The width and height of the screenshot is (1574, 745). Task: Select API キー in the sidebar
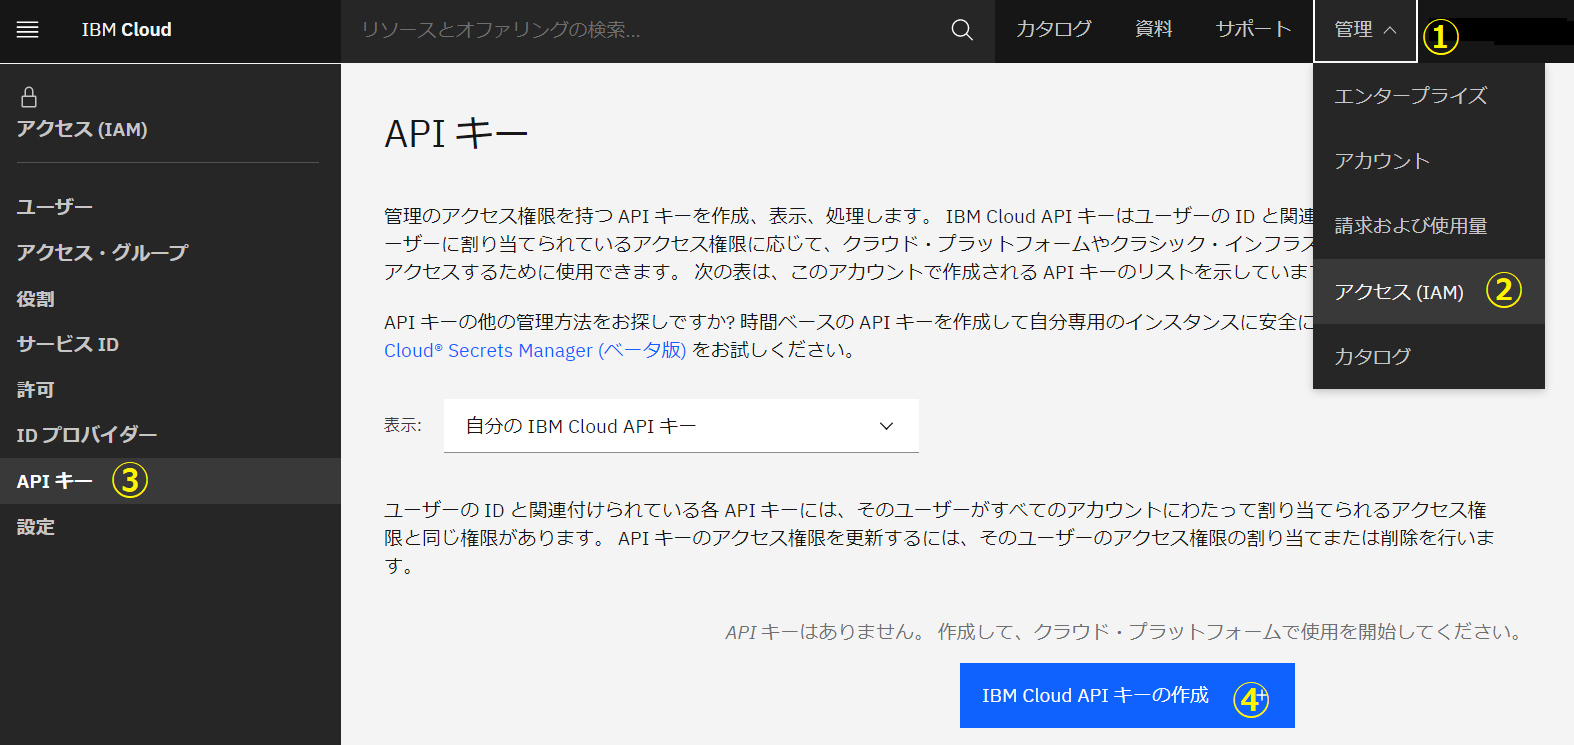170,481
